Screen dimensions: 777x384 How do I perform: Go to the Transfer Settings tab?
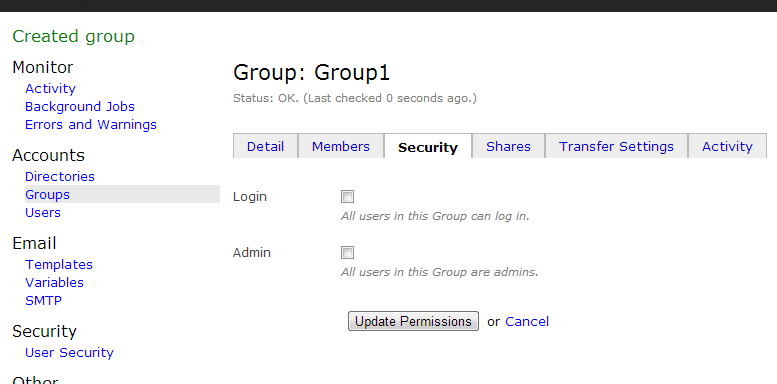pos(616,146)
